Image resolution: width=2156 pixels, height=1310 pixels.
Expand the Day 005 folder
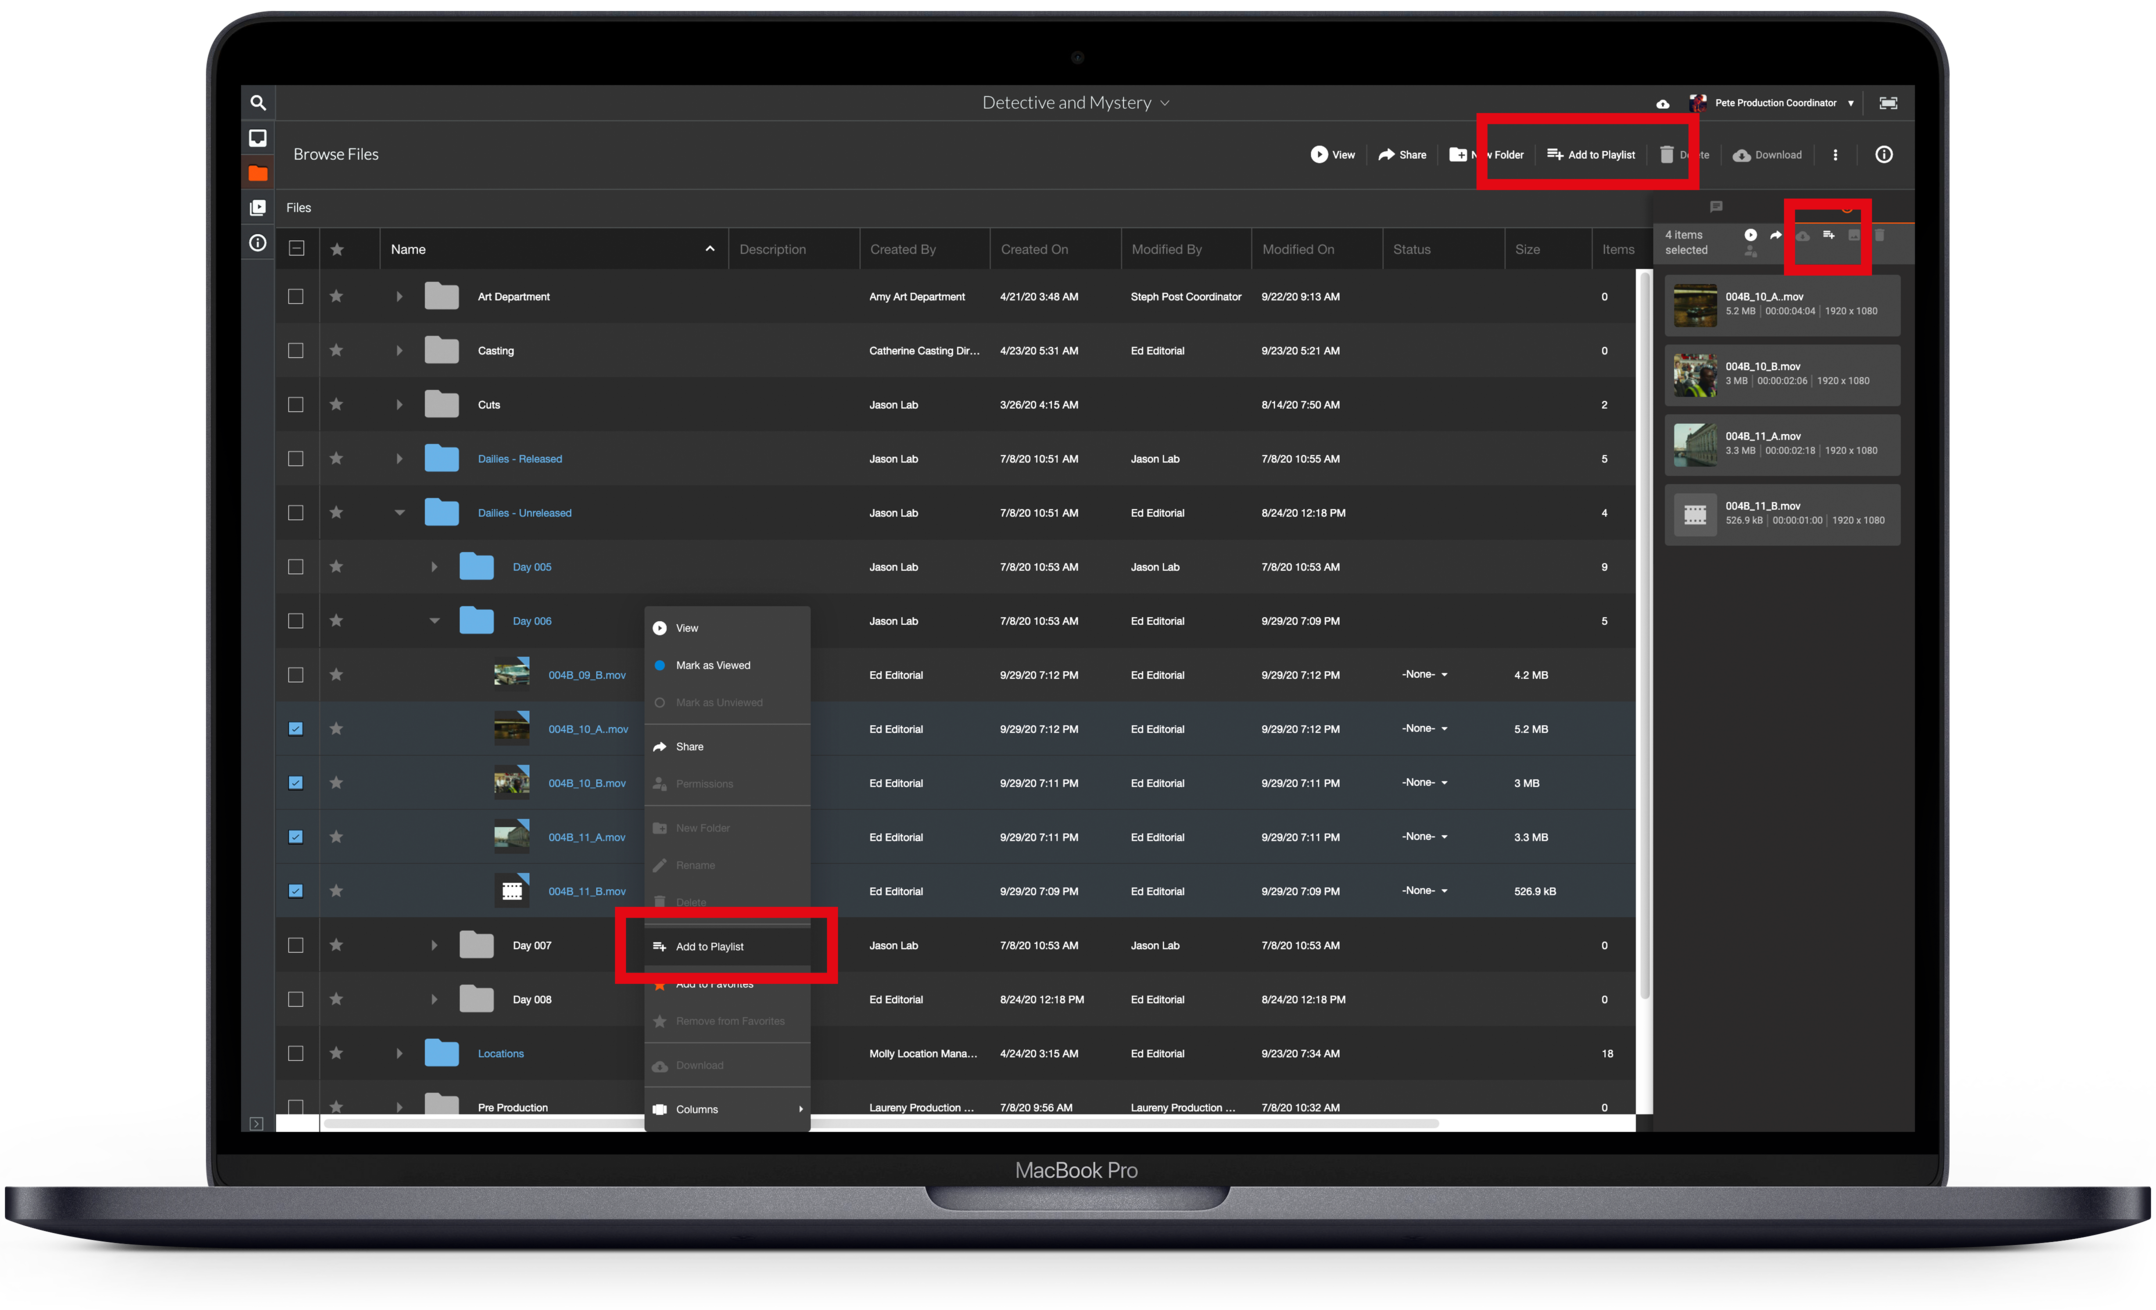click(434, 567)
